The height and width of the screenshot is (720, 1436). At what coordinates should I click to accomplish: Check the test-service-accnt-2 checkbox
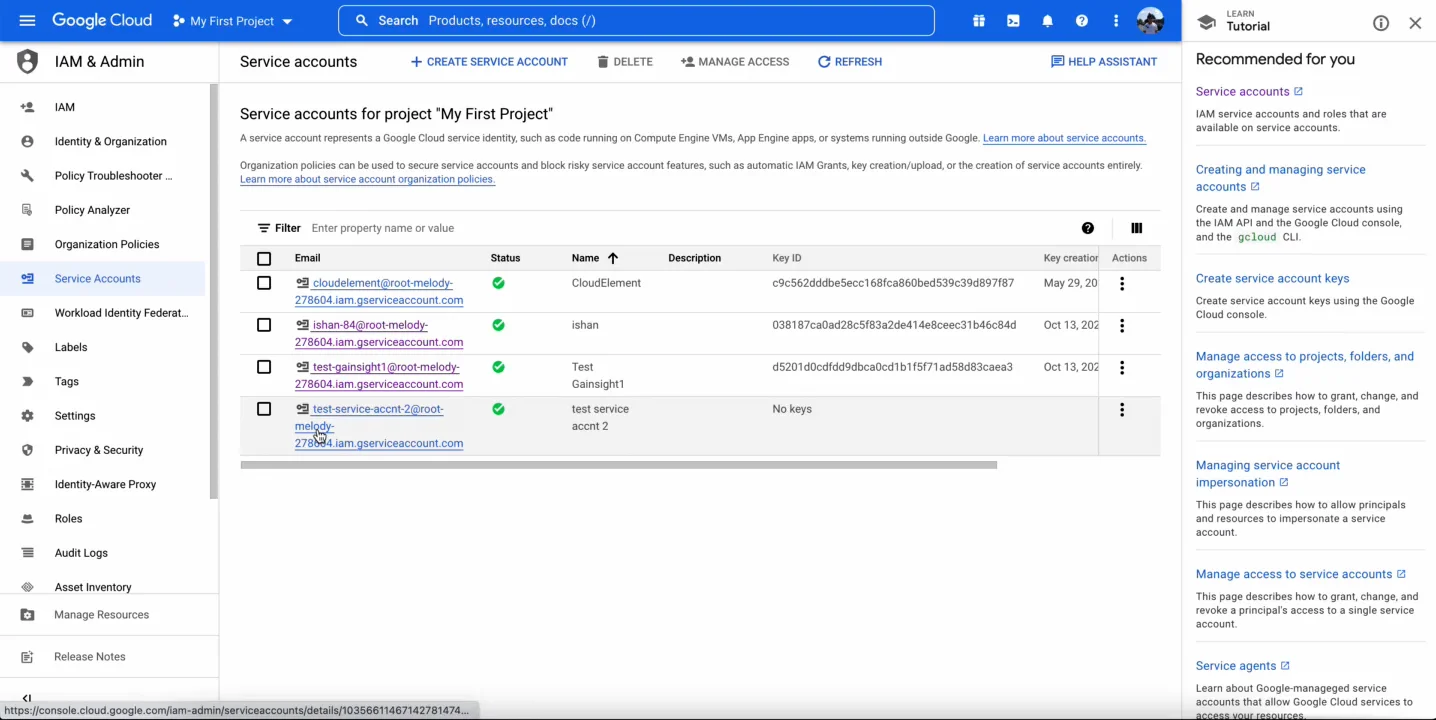point(264,409)
